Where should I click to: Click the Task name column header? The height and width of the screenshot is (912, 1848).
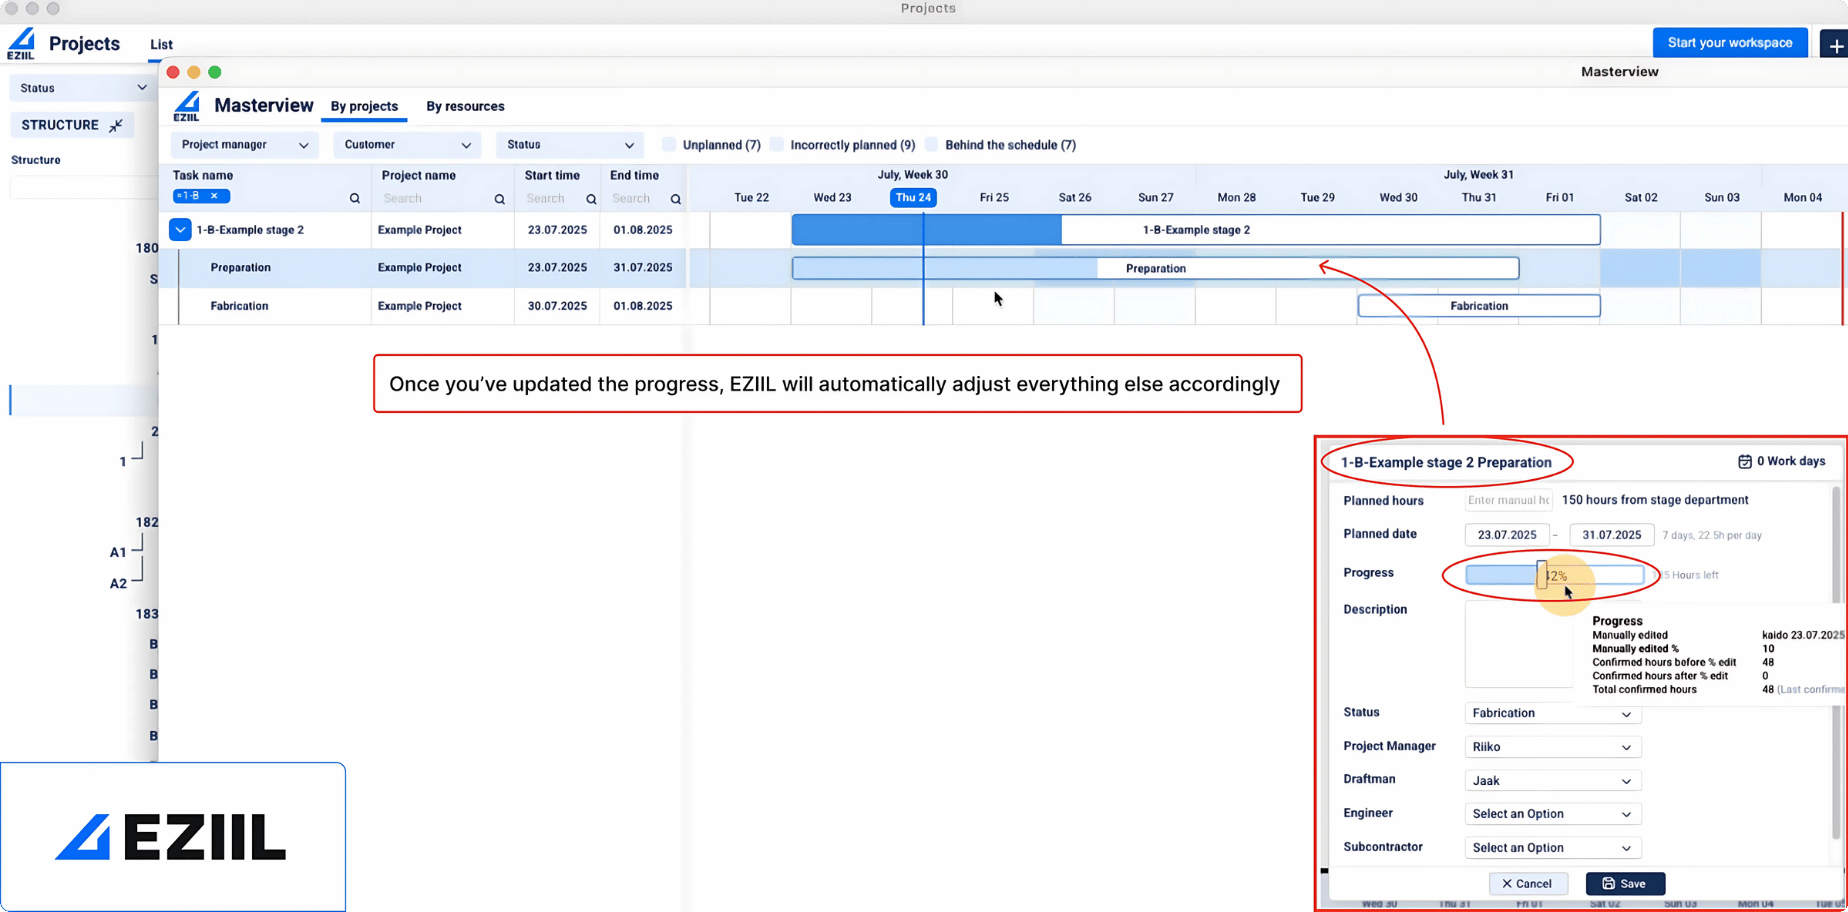(x=203, y=175)
